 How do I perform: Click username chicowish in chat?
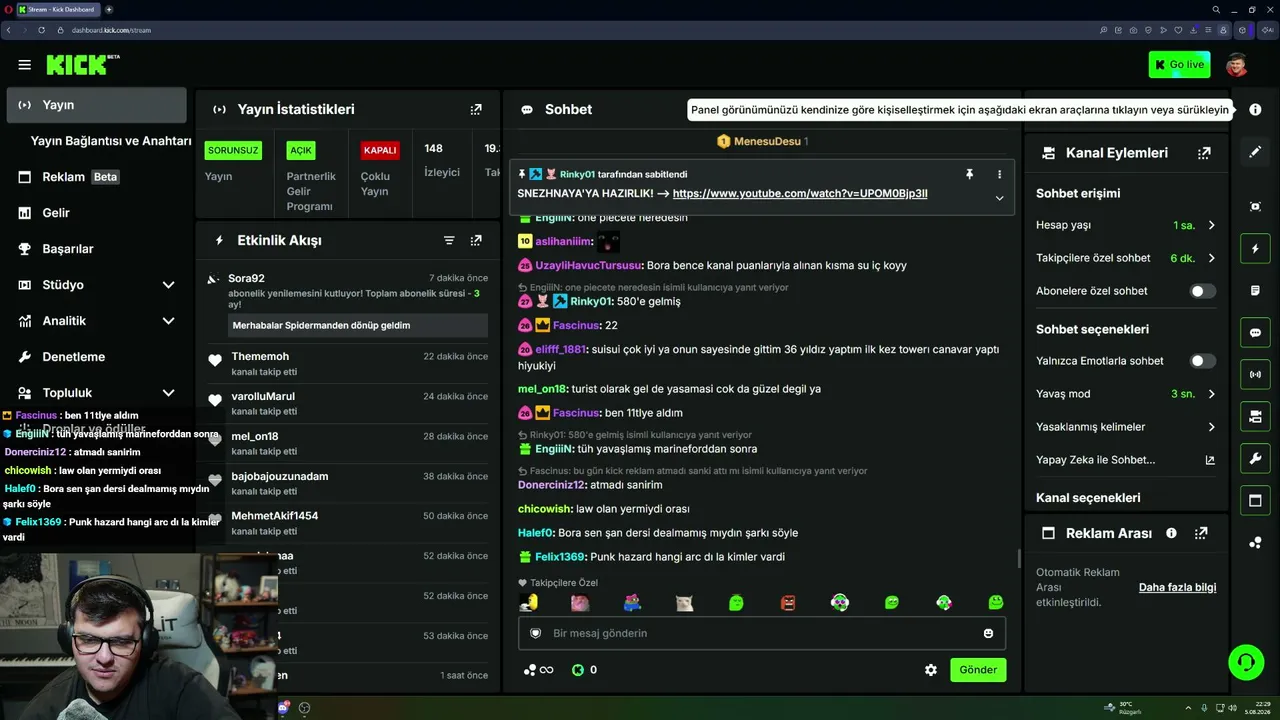tap(544, 509)
